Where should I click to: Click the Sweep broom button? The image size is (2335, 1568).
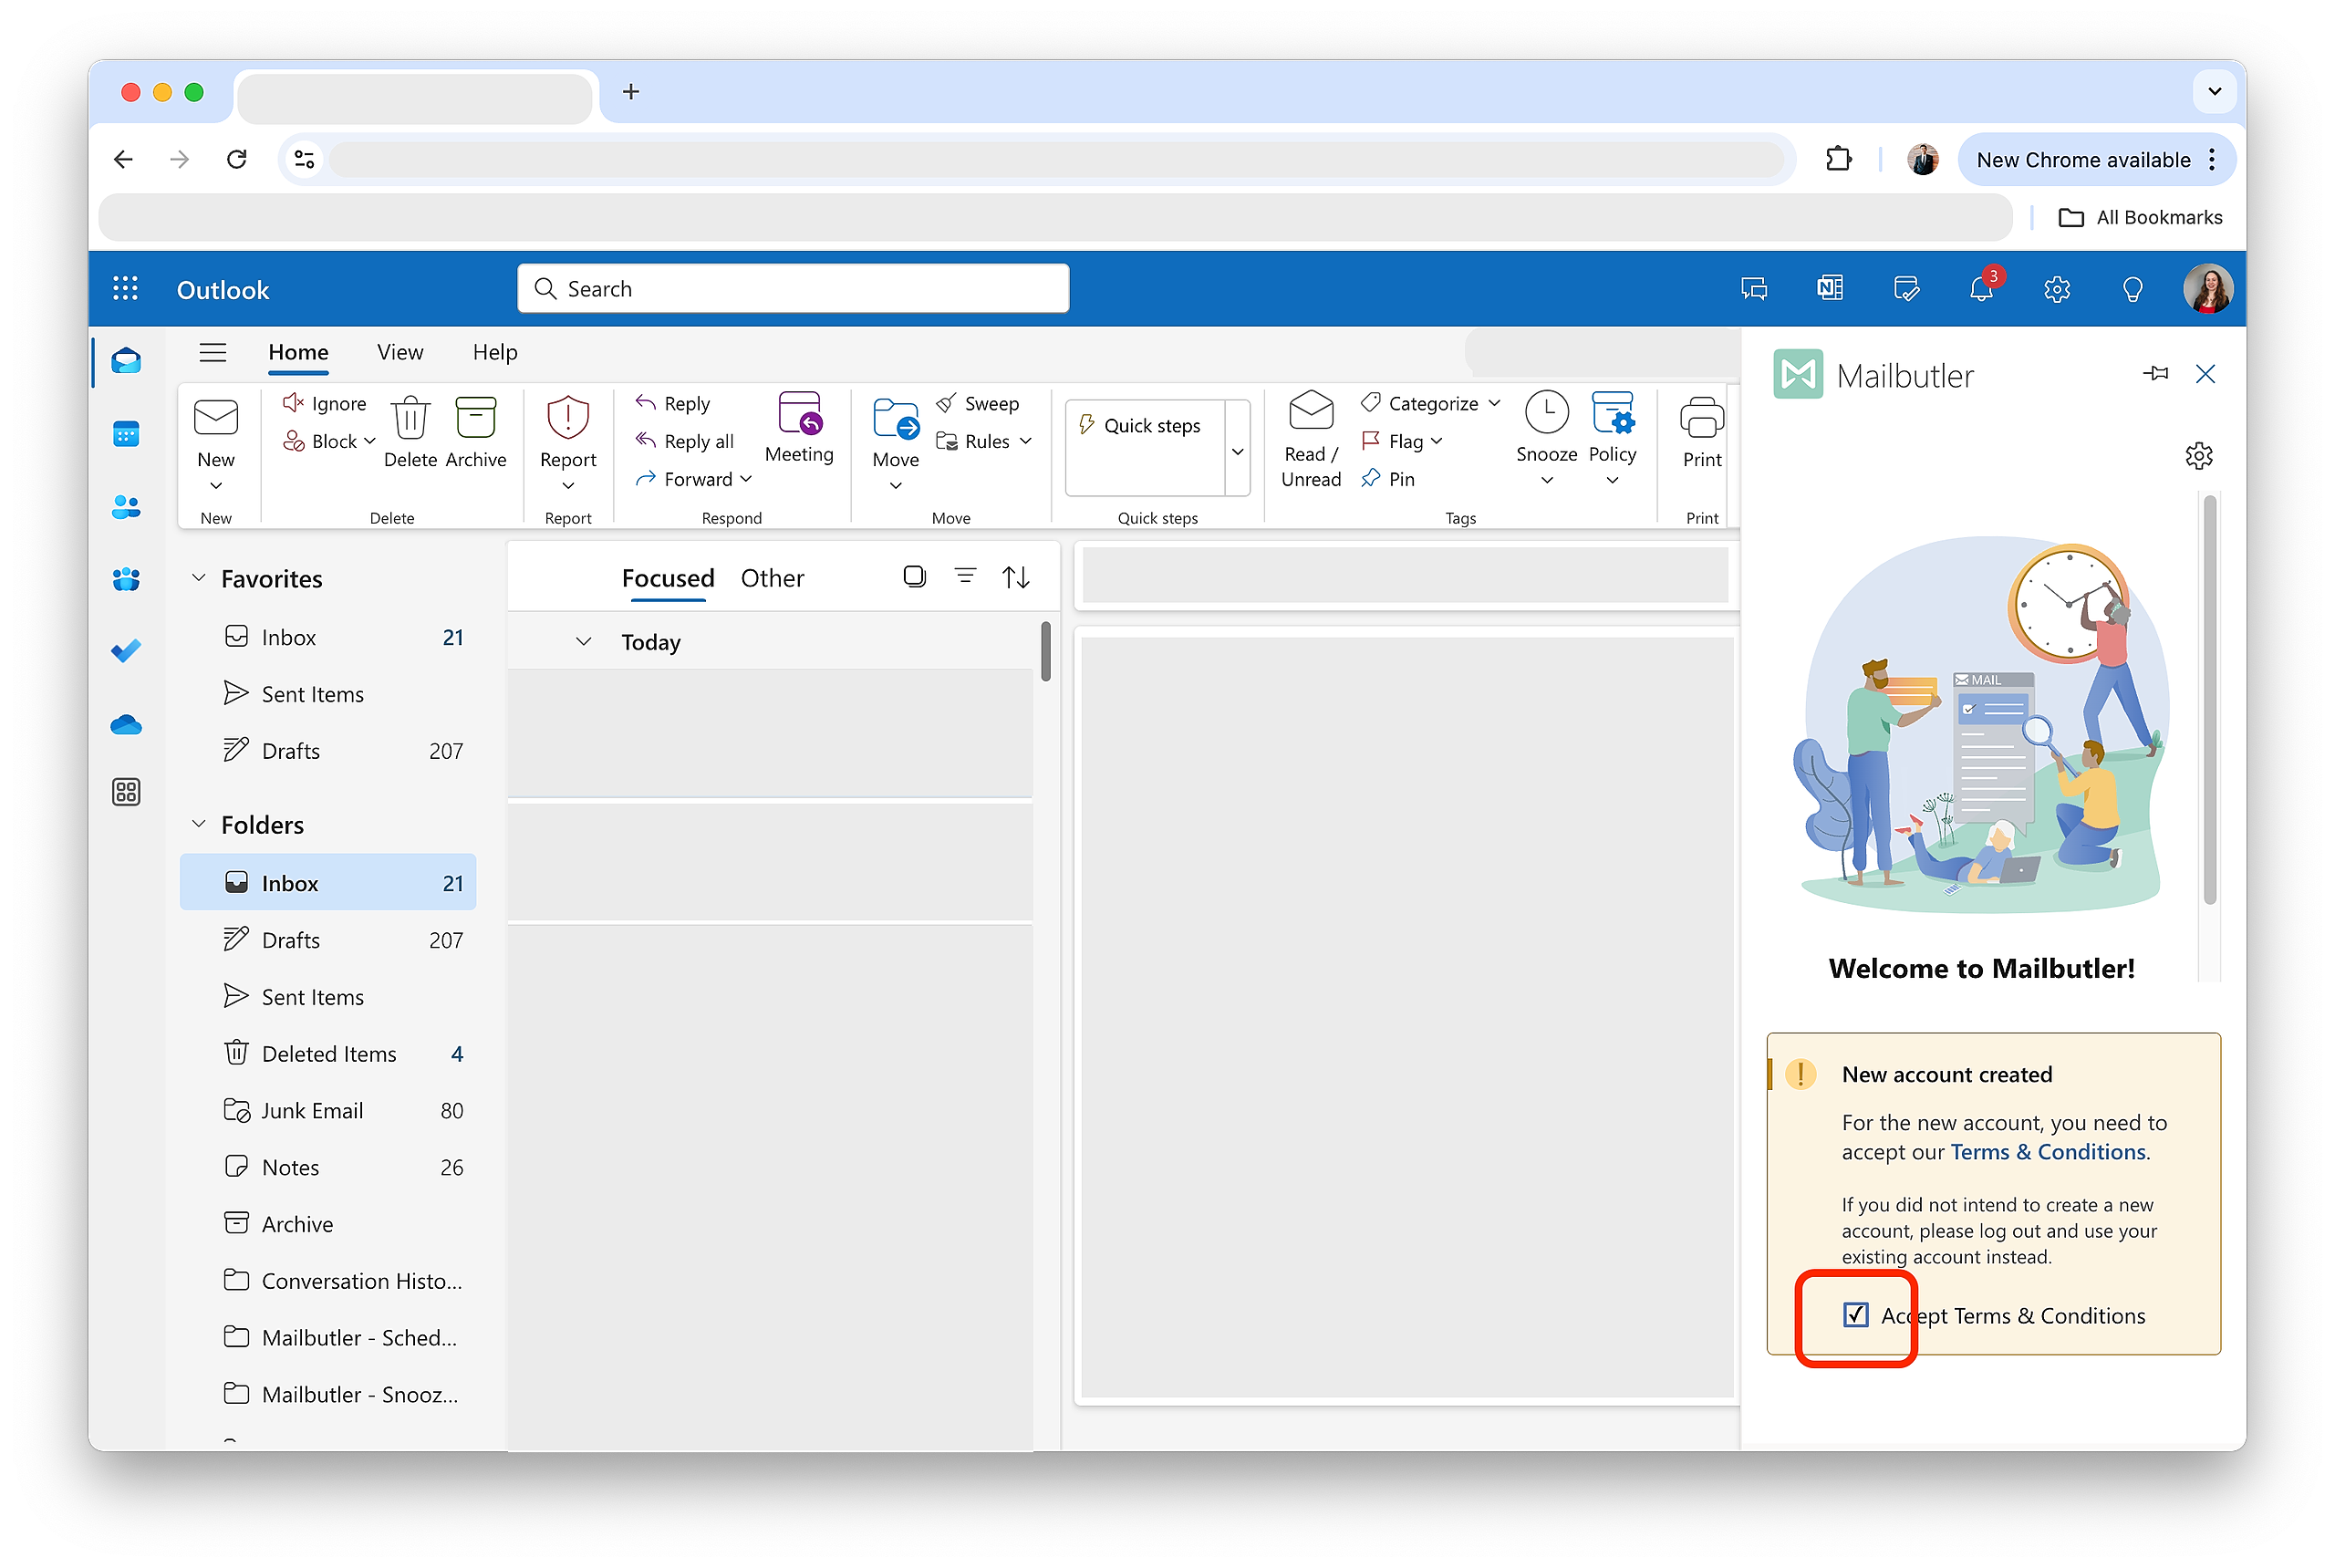[978, 403]
